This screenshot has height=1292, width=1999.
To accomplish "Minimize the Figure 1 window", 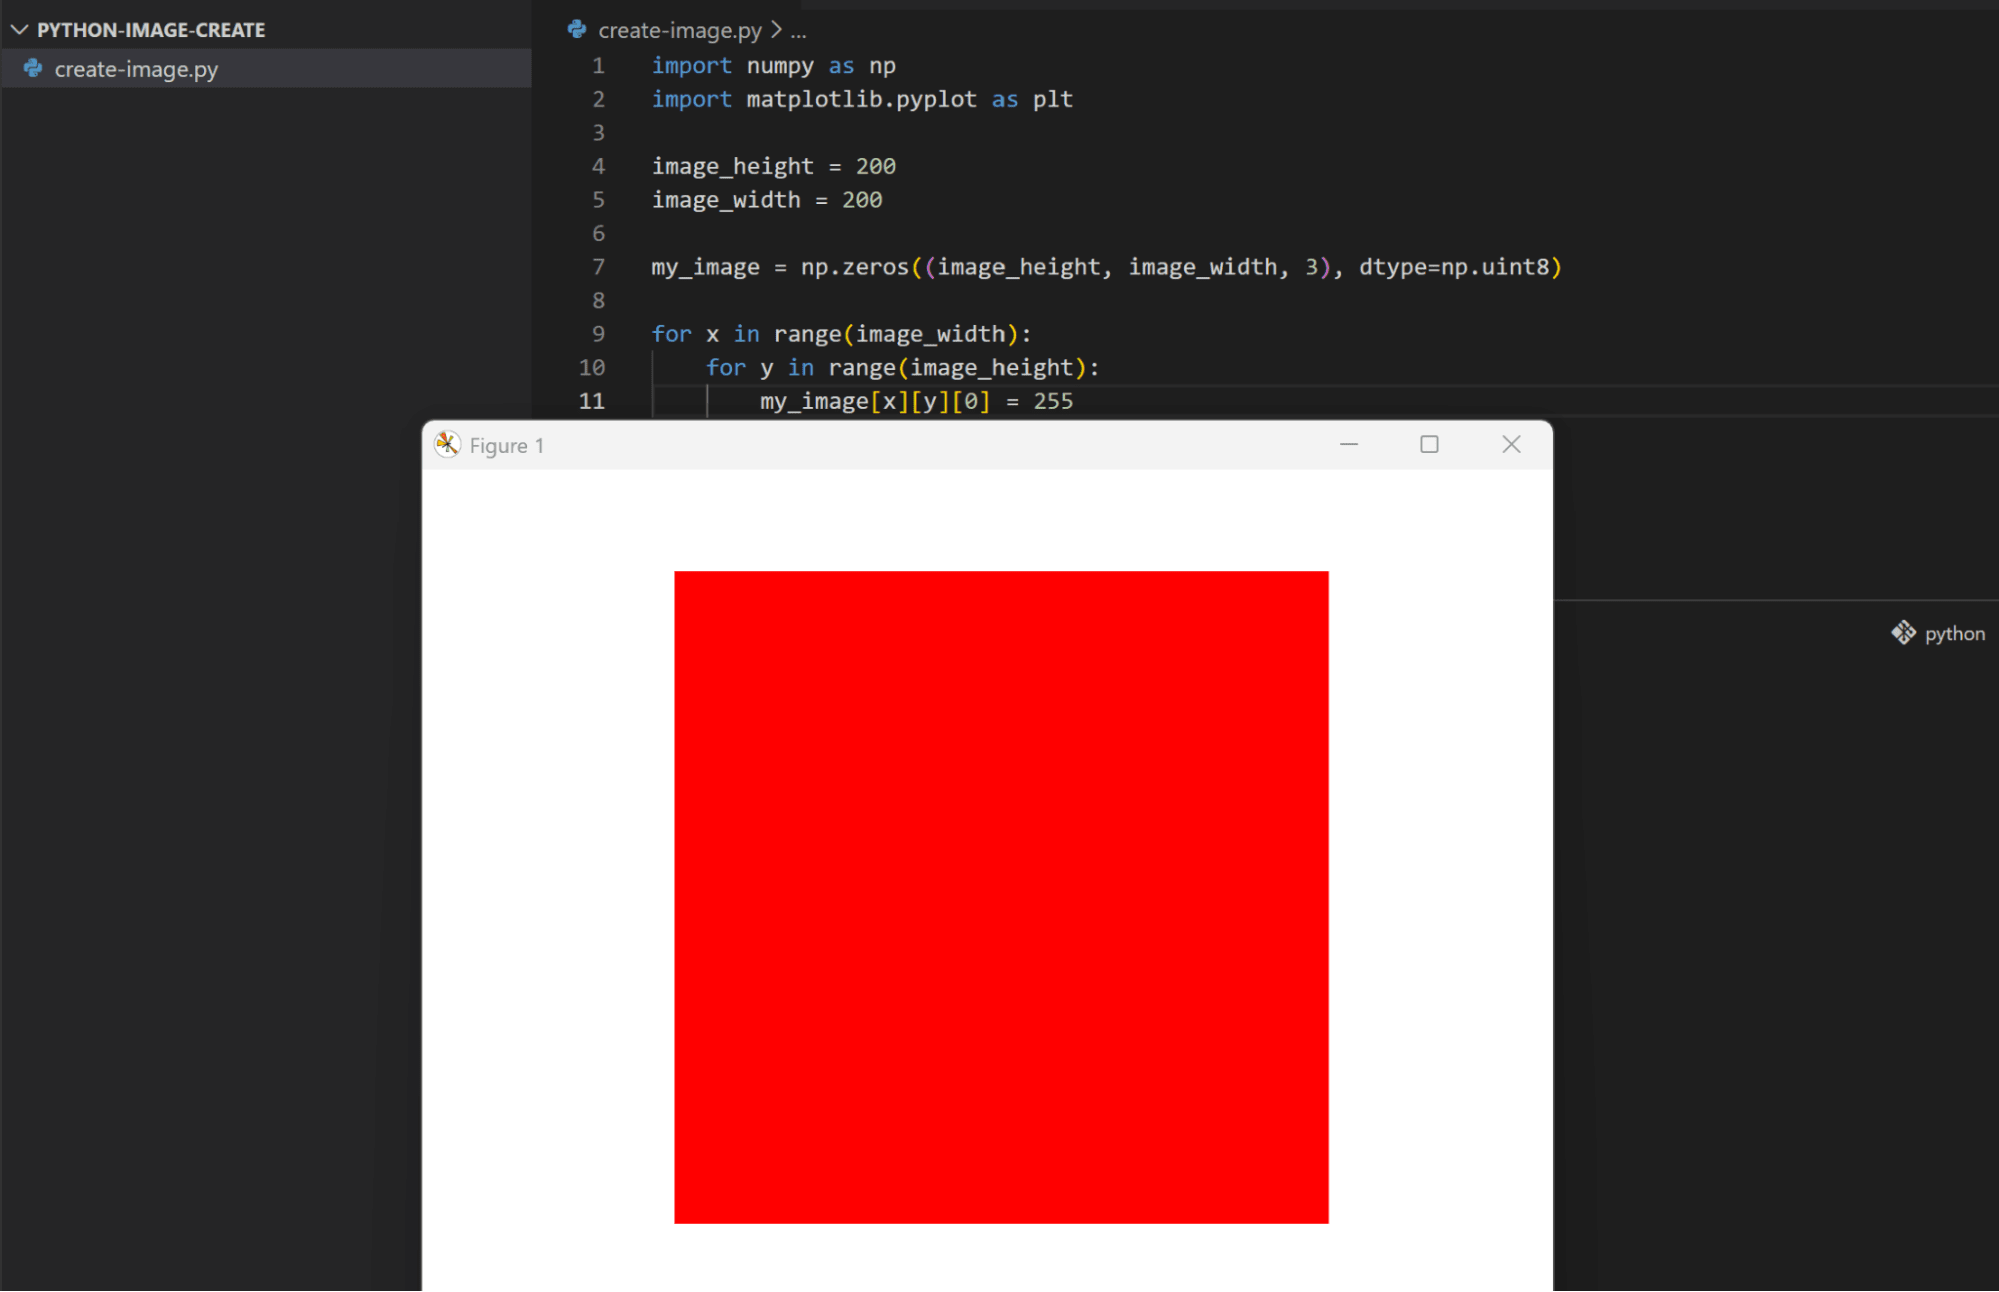I will [1348, 444].
